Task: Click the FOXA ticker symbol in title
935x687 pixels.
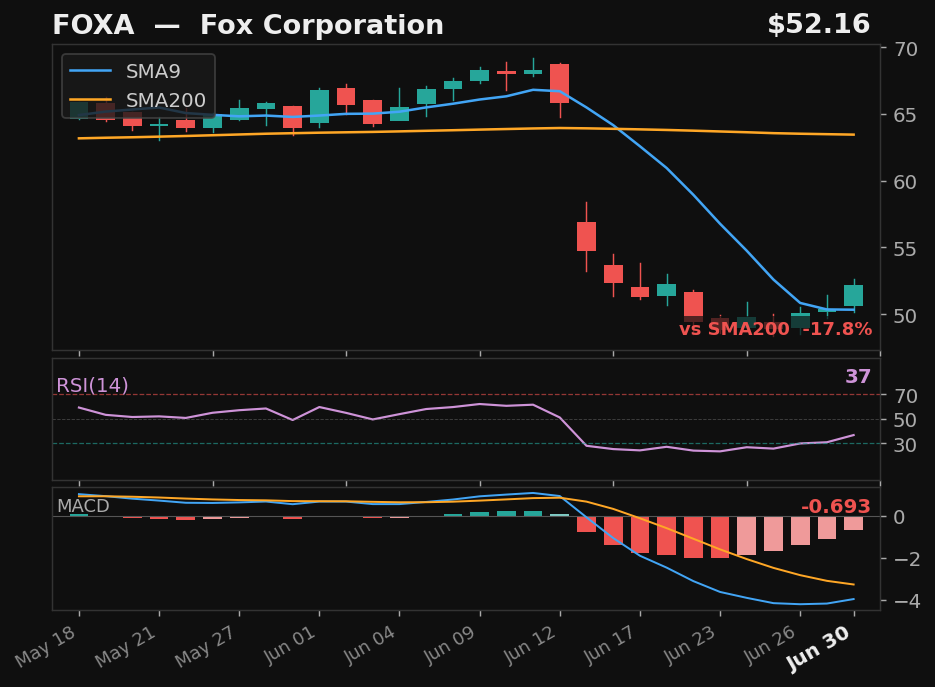Action: 93,25
